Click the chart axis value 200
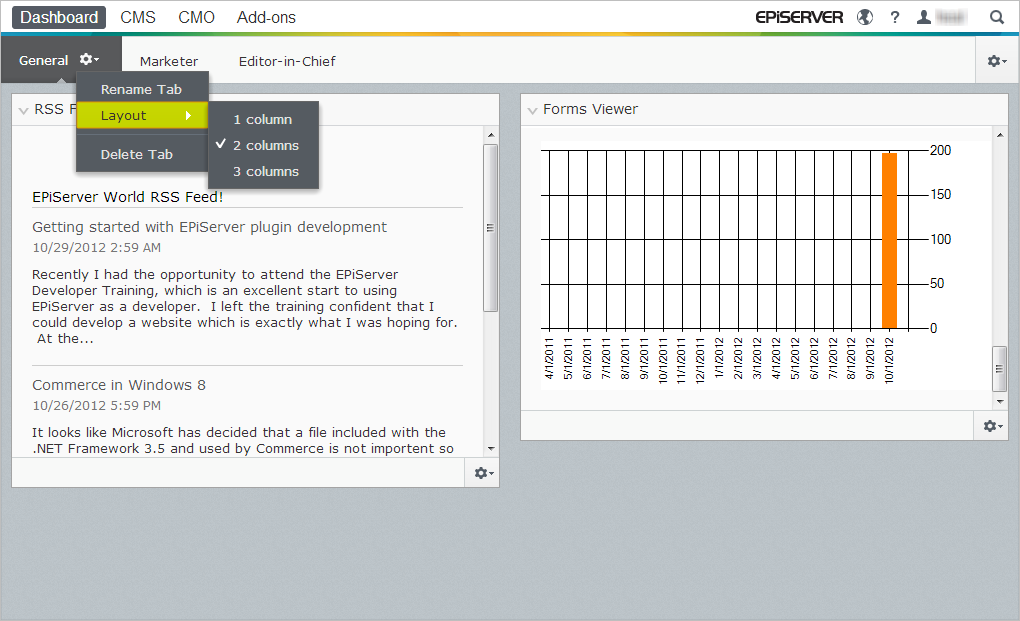Screen dimensions: 1020x621 click(941, 150)
